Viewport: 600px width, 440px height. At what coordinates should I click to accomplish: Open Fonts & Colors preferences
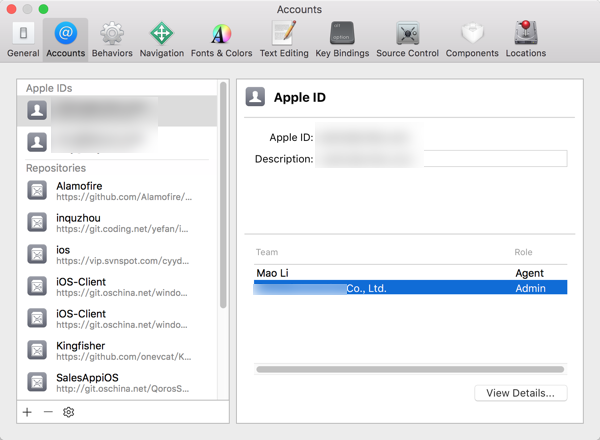point(221,40)
